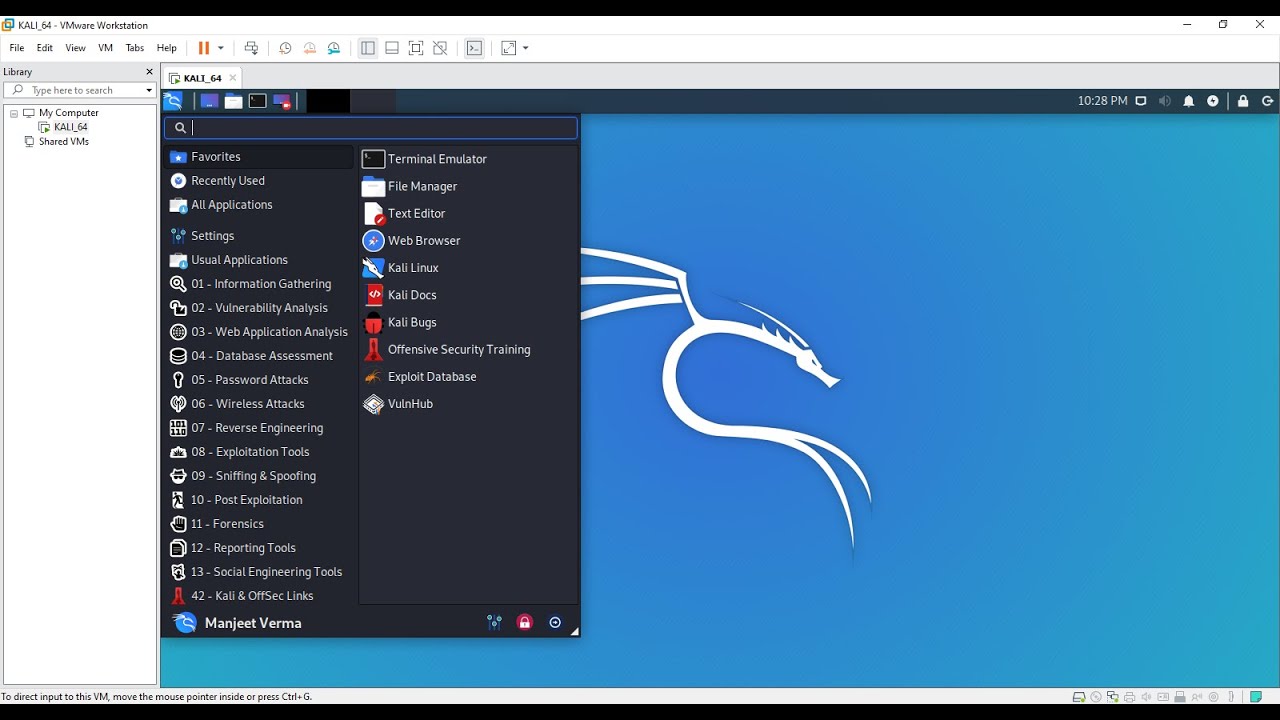Select KALI_64 tab
Viewport: 1280px width, 720px height.
202,78
